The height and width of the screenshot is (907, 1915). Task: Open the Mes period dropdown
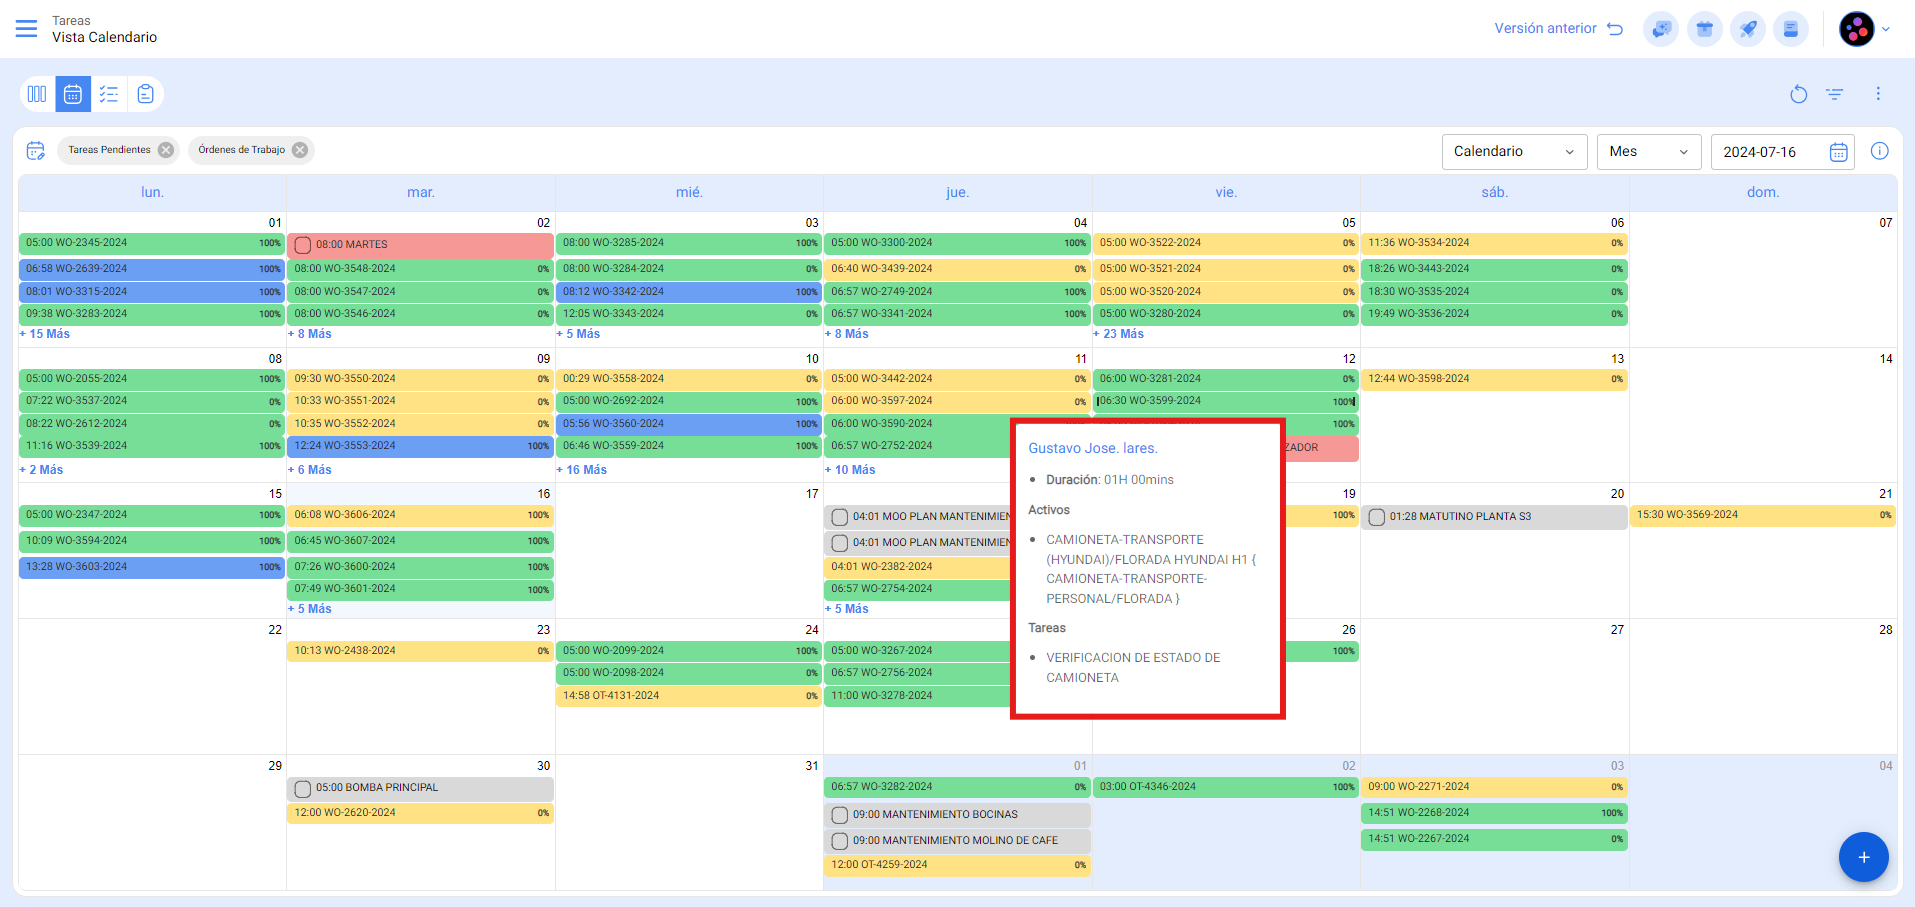(1648, 152)
